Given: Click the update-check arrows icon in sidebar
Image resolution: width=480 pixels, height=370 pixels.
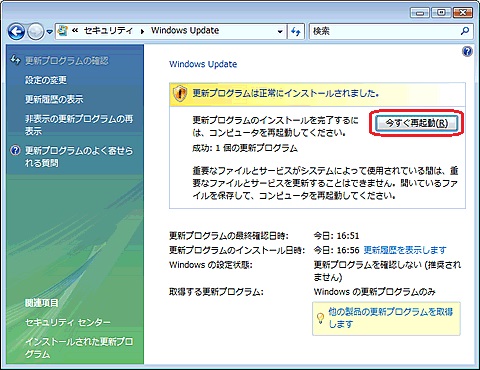Looking at the screenshot, I should tap(15, 60).
